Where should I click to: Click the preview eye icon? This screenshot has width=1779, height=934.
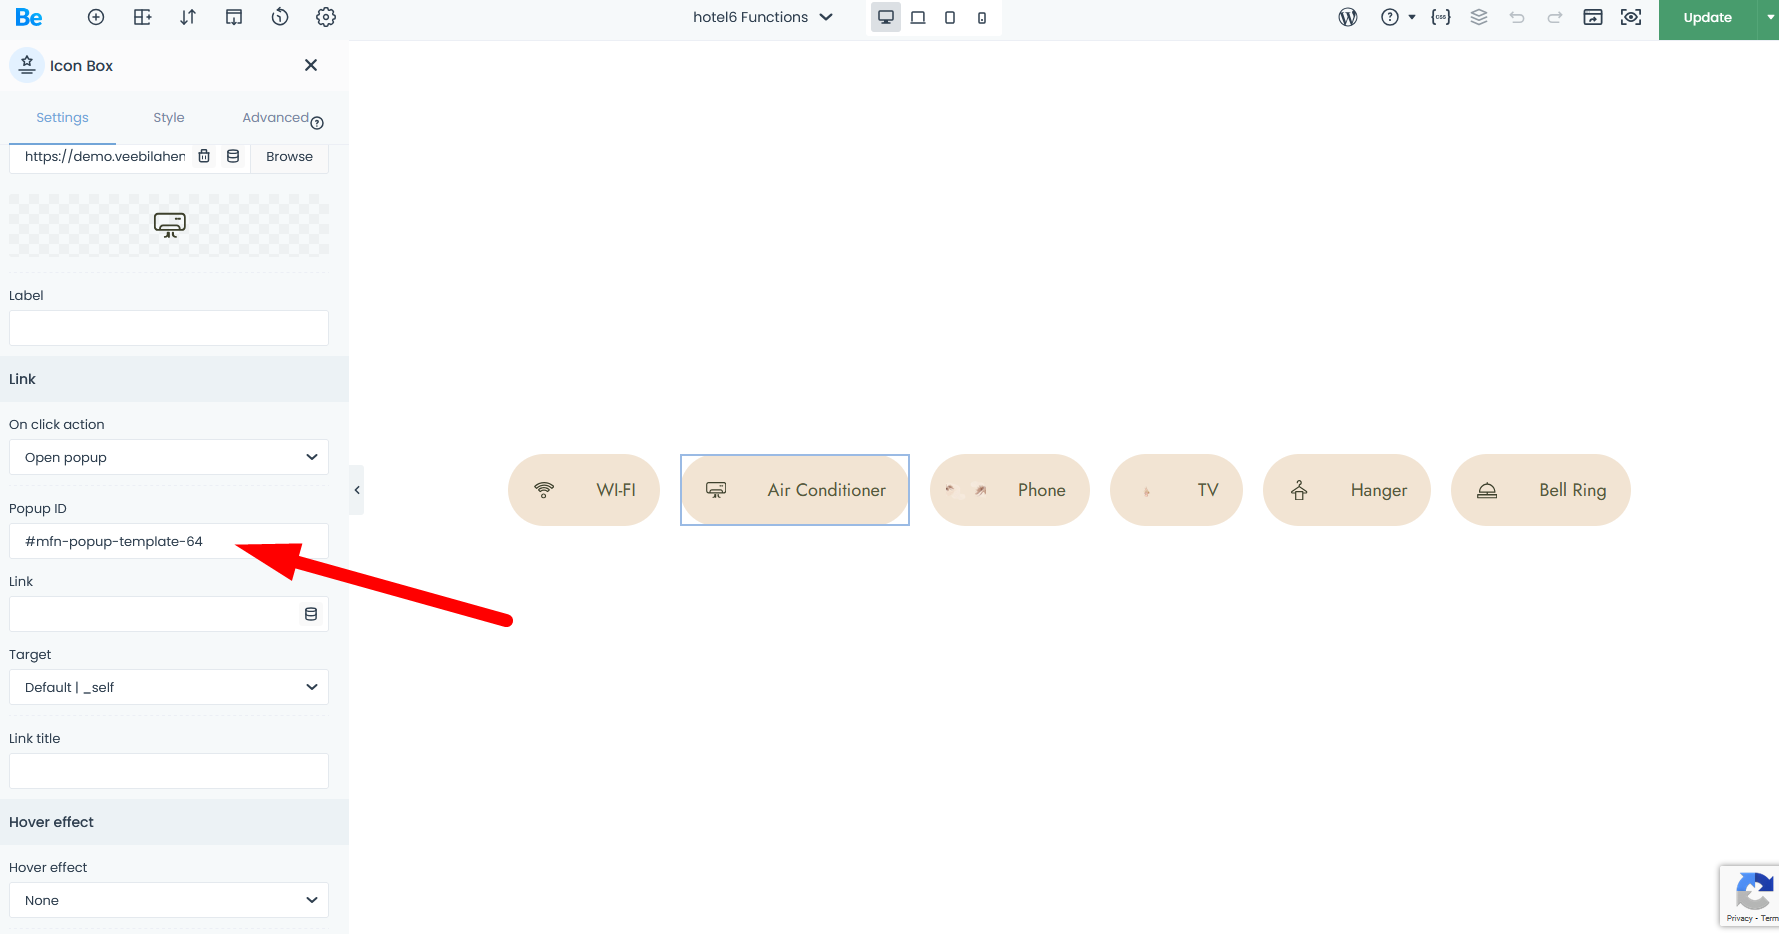click(x=1631, y=17)
